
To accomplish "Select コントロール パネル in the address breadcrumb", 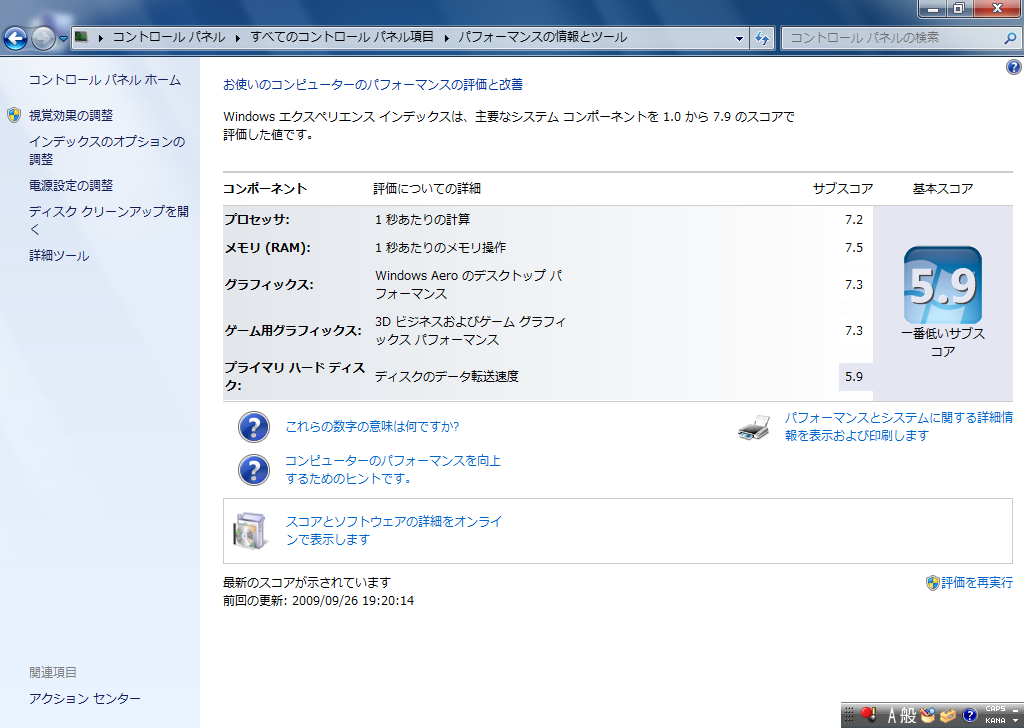I will 169,37.
